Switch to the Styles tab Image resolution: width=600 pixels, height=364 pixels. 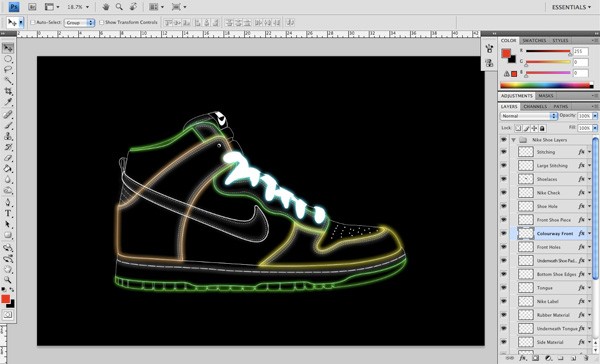tap(560, 41)
